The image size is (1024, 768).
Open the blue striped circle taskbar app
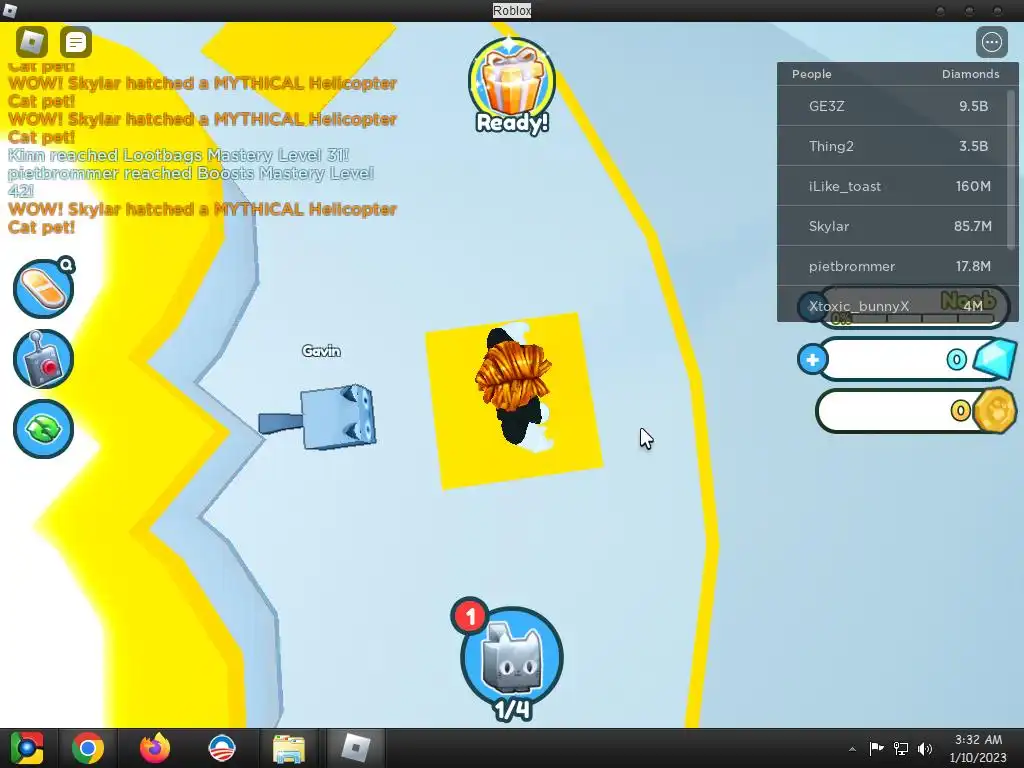[x=221, y=748]
